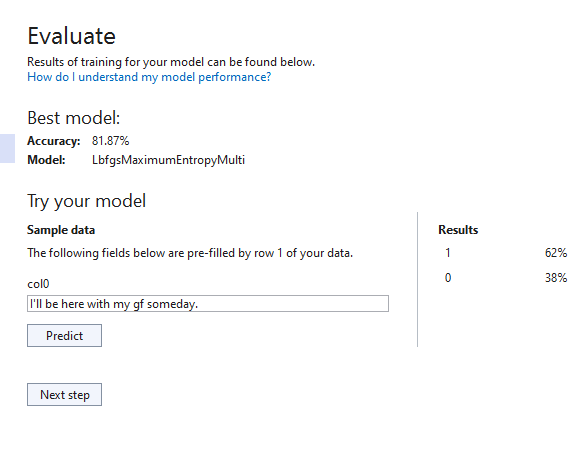Click the 'Try your model' heading
Screen dimensions: 587x454
[86, 201]
